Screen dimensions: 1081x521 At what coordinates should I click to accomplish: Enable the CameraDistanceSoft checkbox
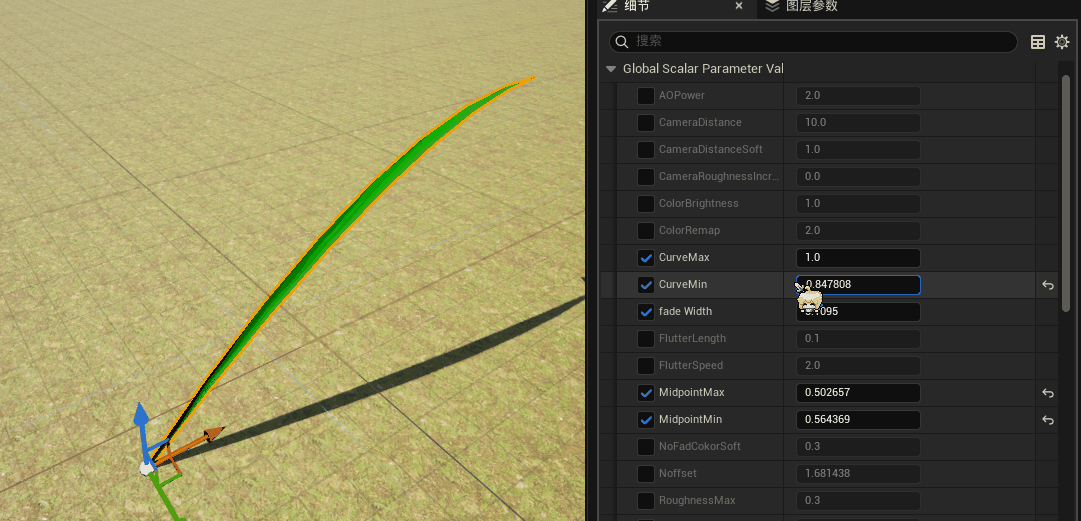click(x=646, y=150)
